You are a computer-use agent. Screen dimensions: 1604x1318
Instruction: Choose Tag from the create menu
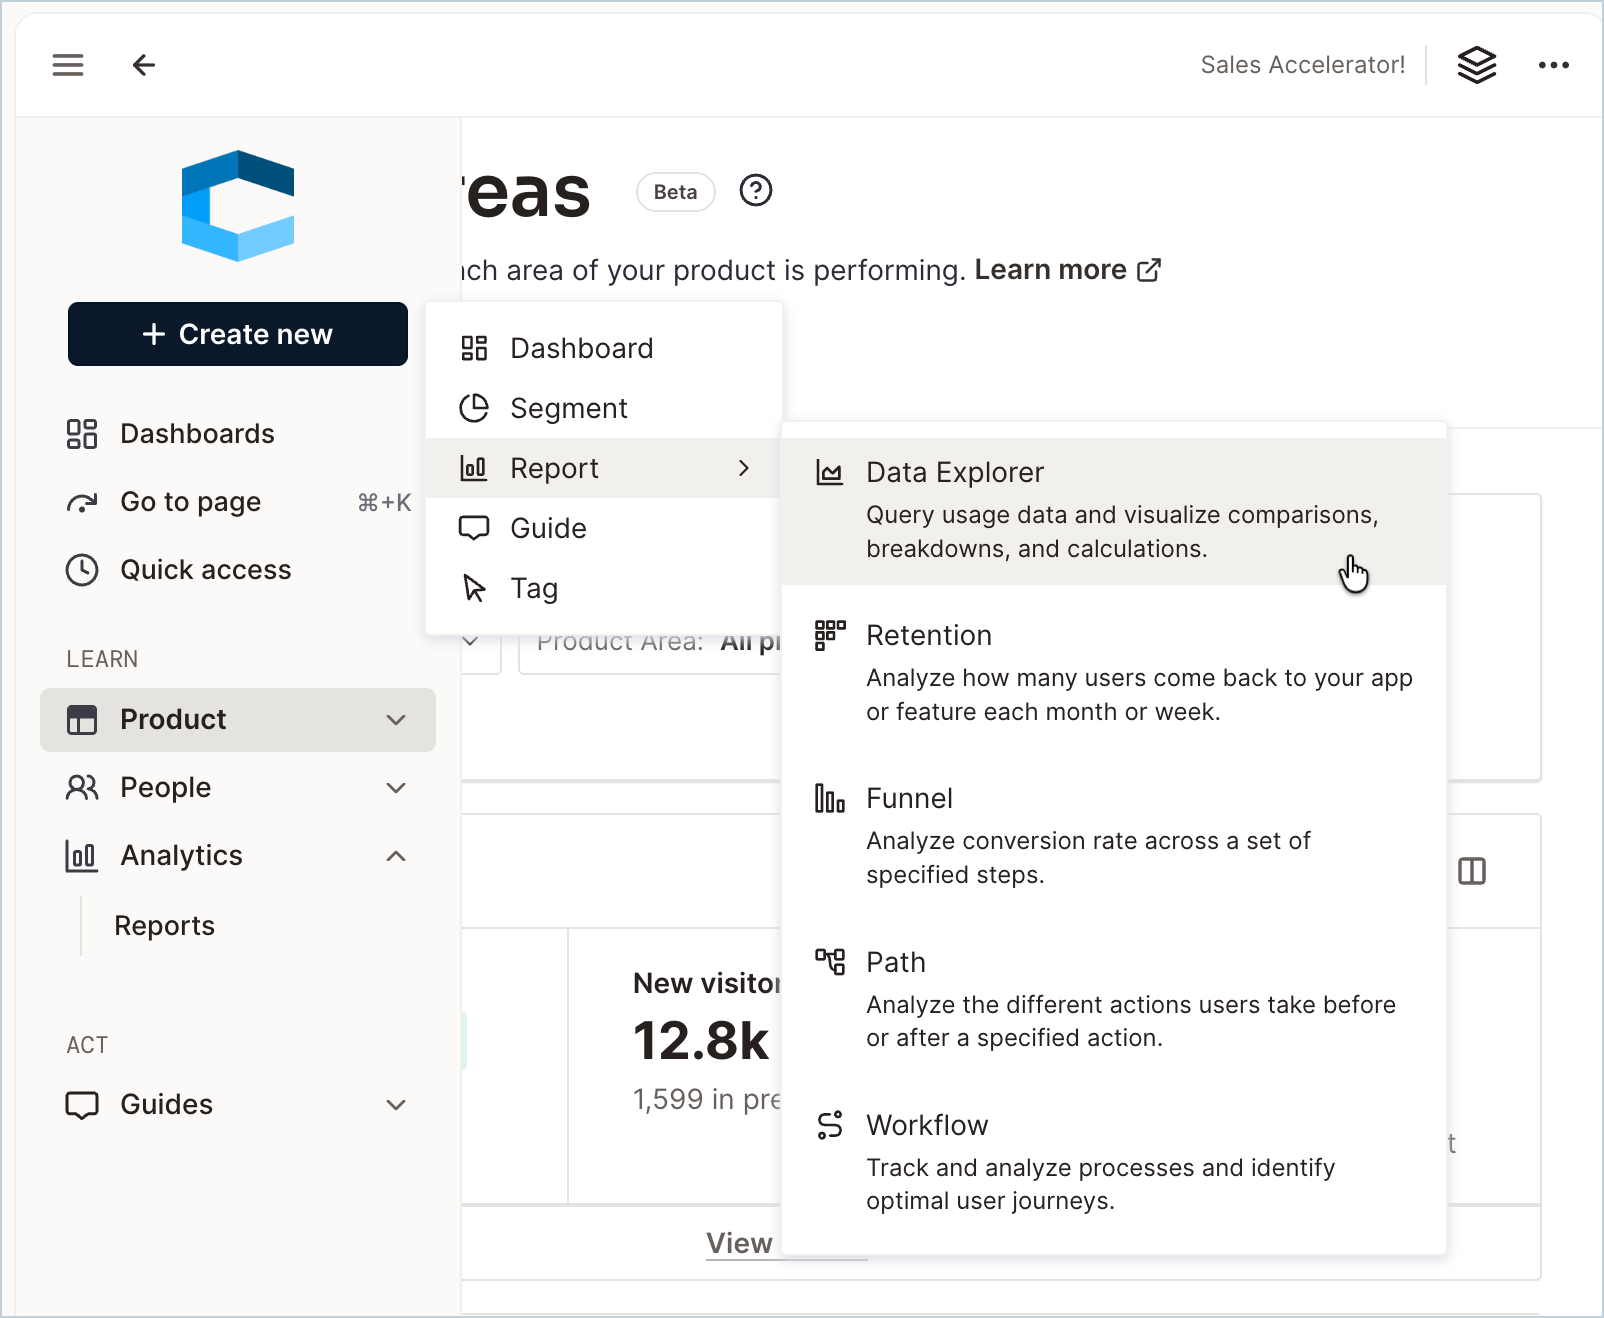pyautogui.click(x=603, y=588)
